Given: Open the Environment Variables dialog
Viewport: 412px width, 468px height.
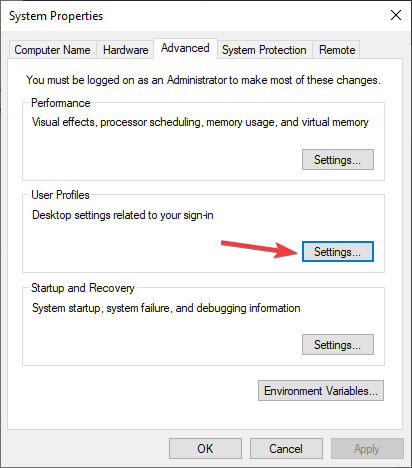Looking at the screenshot, I should [321, 391].
